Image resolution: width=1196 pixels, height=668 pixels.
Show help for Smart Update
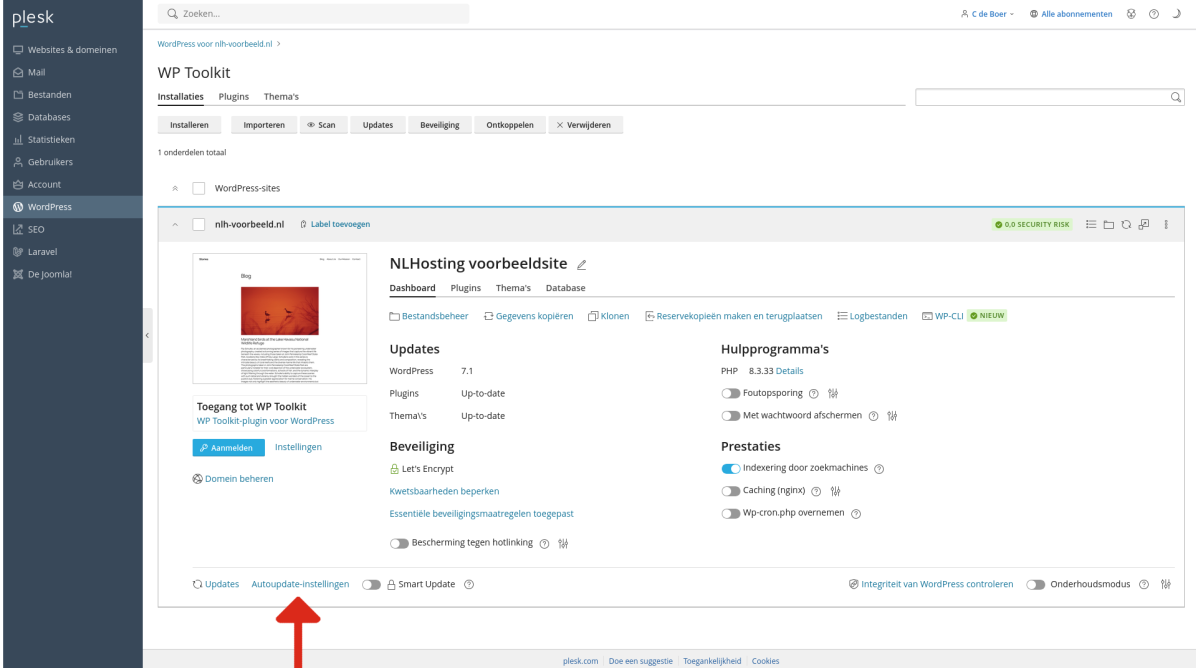click(469, 584)
